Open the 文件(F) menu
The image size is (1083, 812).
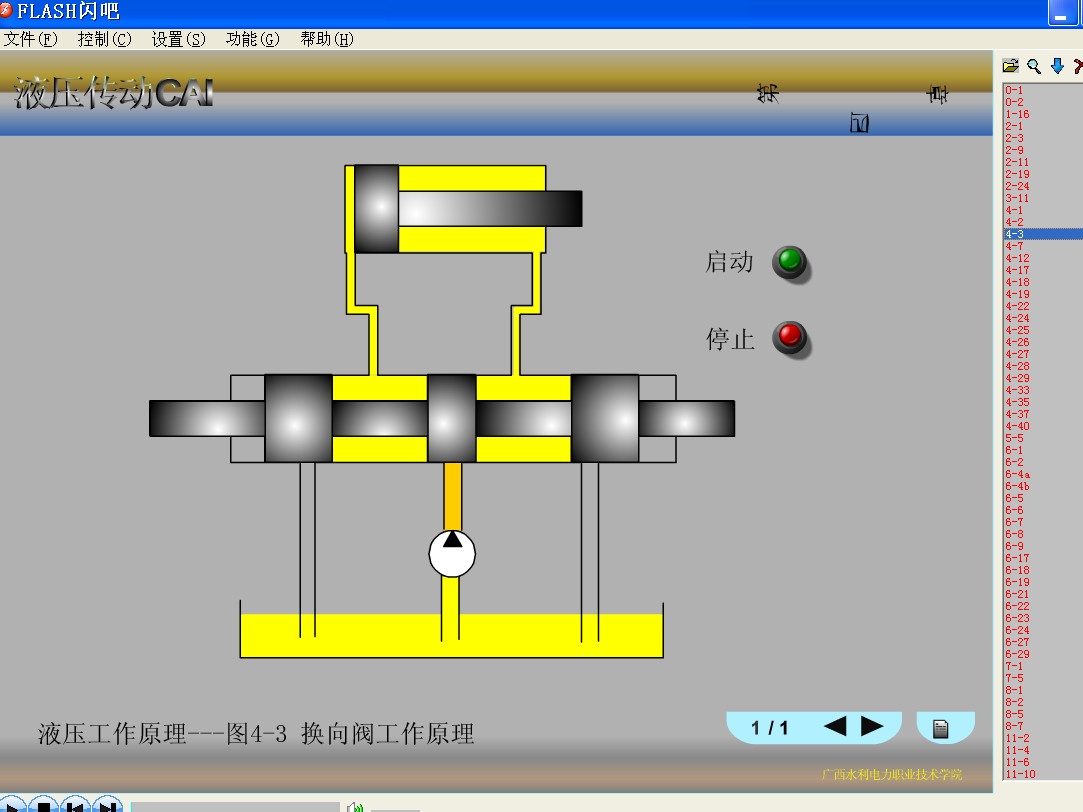(31, 39)
